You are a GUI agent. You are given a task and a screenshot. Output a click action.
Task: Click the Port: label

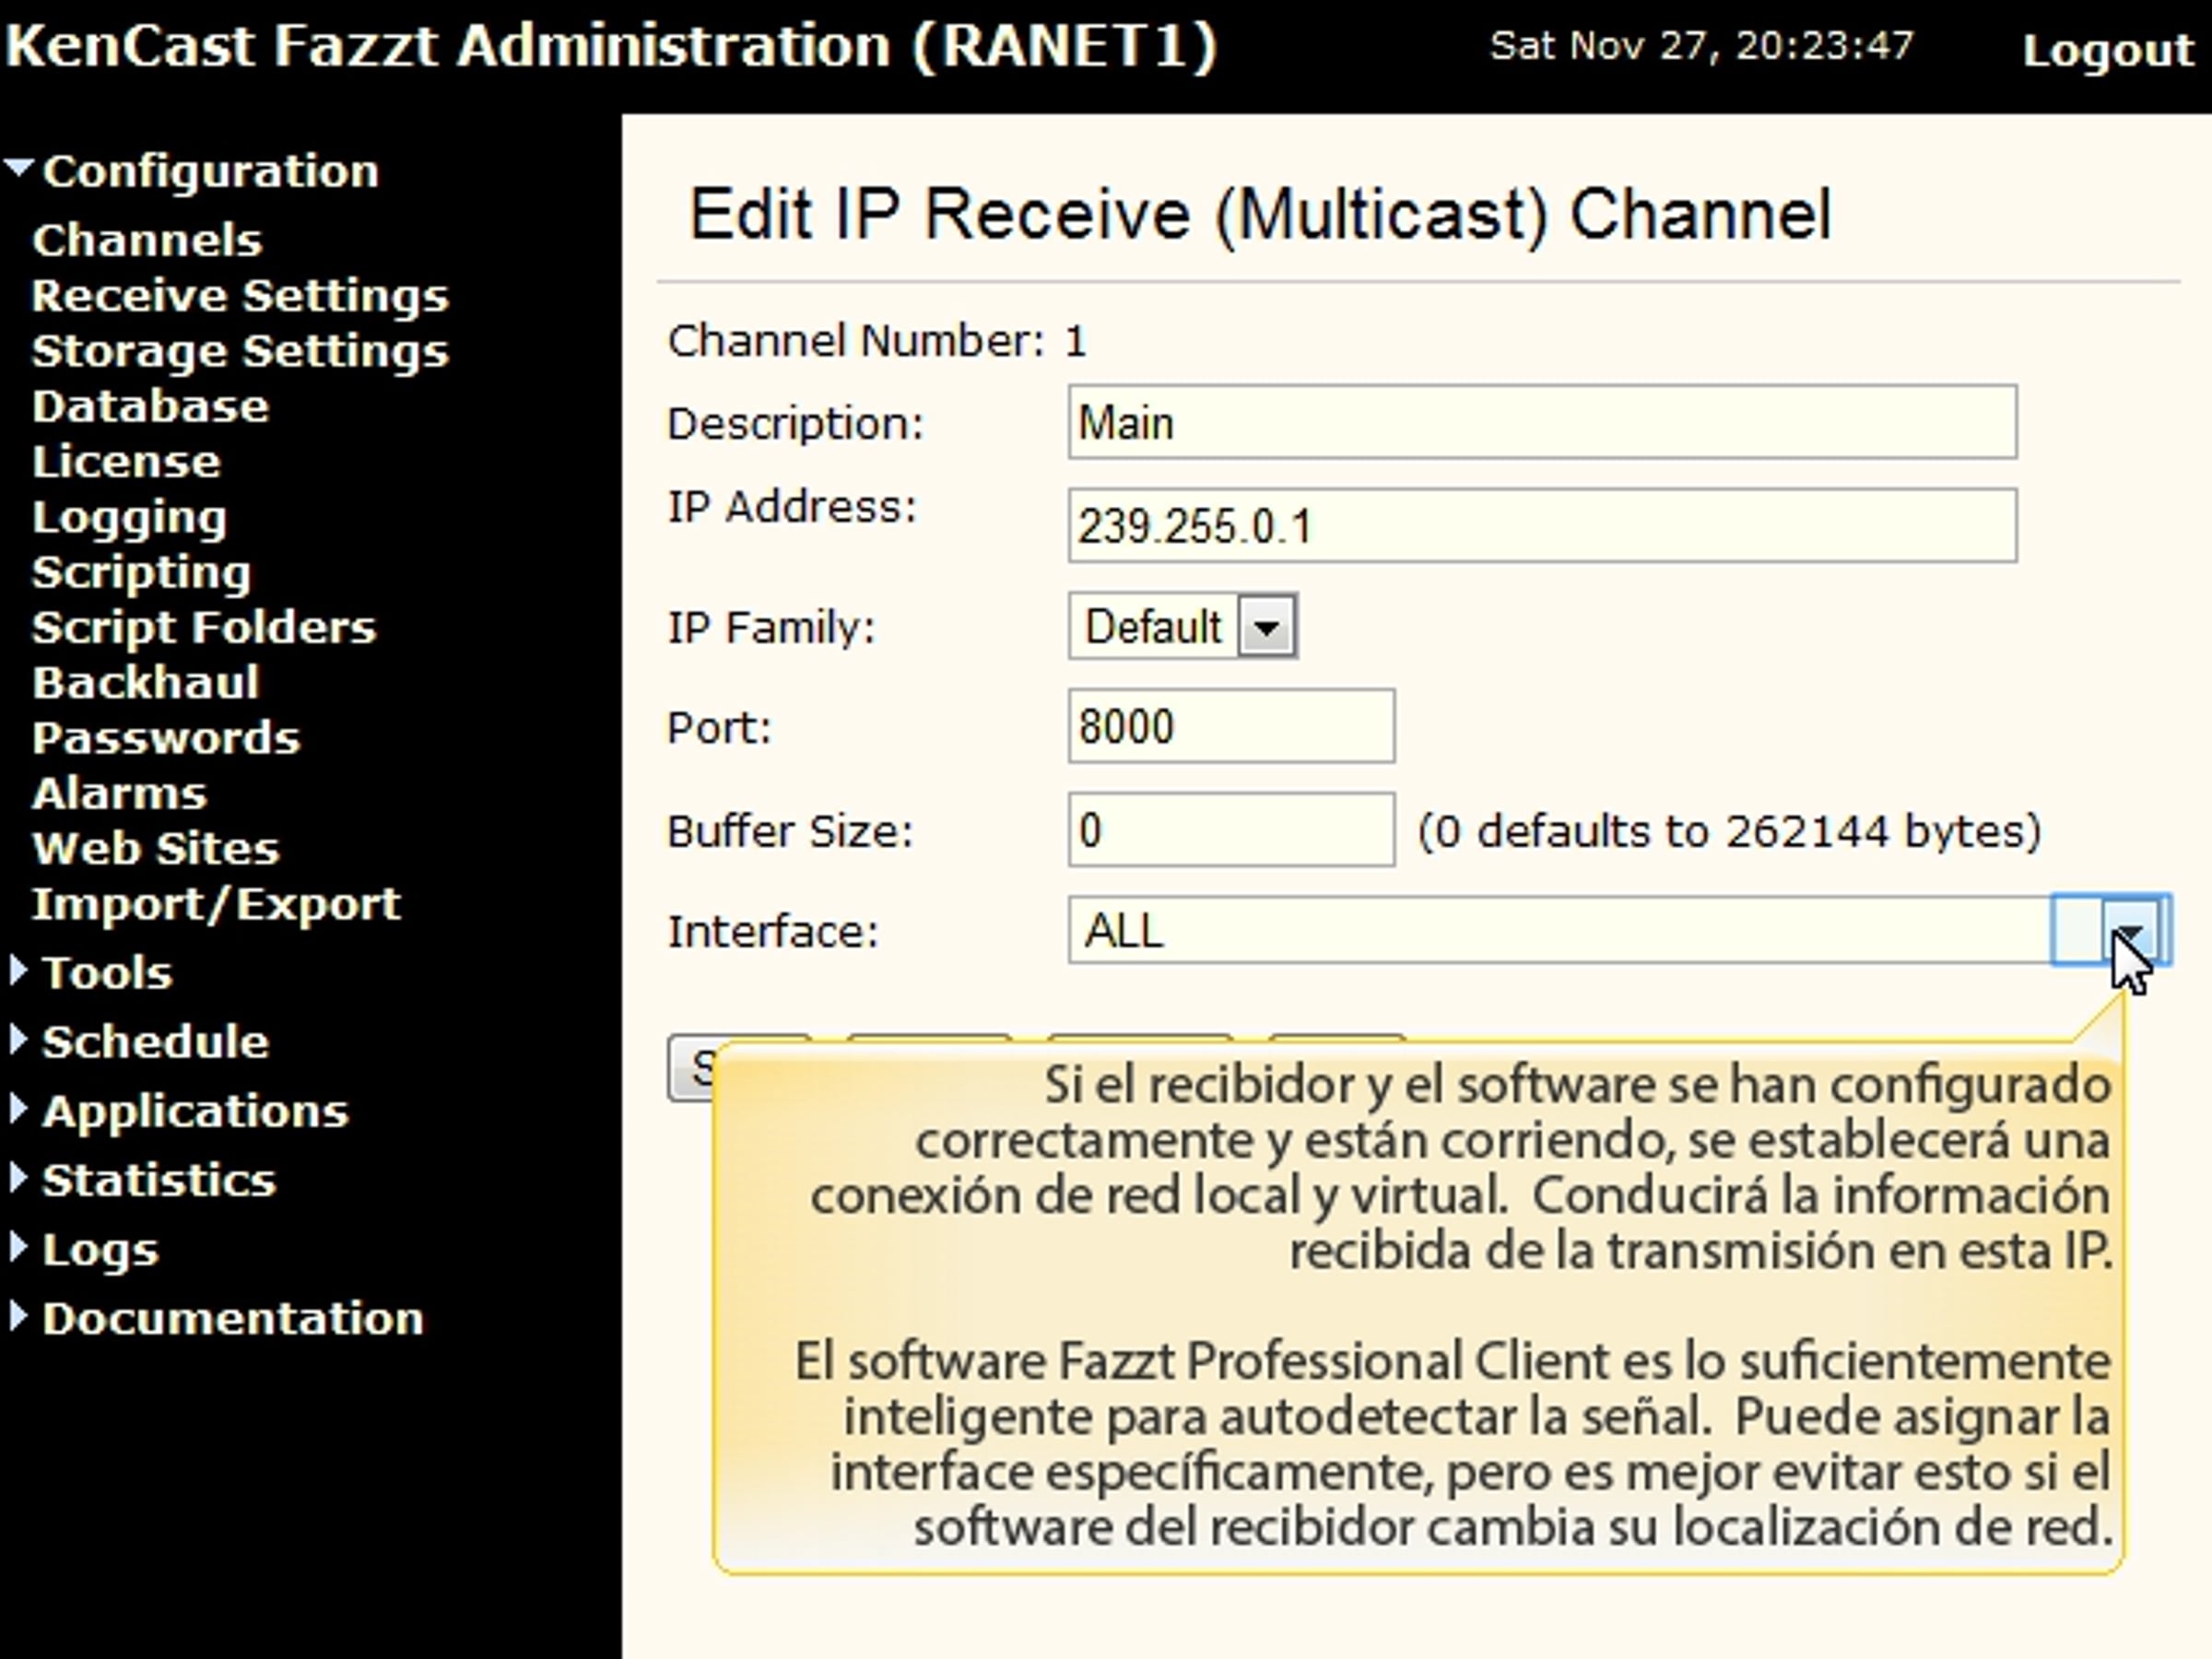click(720, 728)
